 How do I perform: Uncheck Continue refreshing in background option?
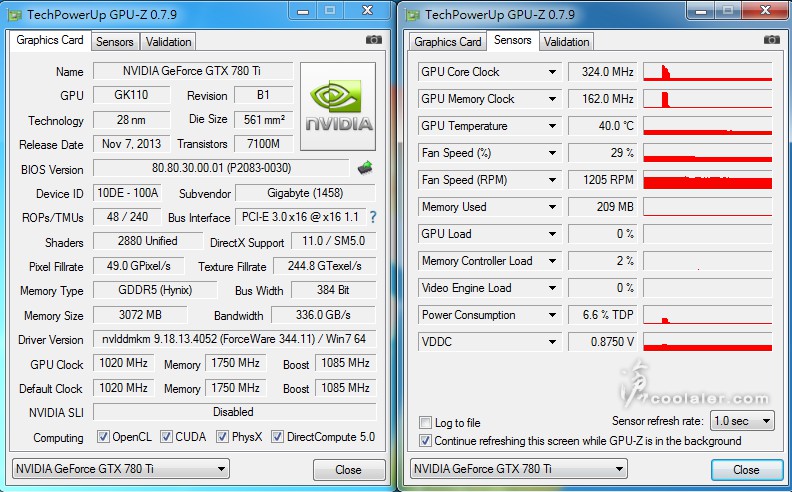point(425,440)
